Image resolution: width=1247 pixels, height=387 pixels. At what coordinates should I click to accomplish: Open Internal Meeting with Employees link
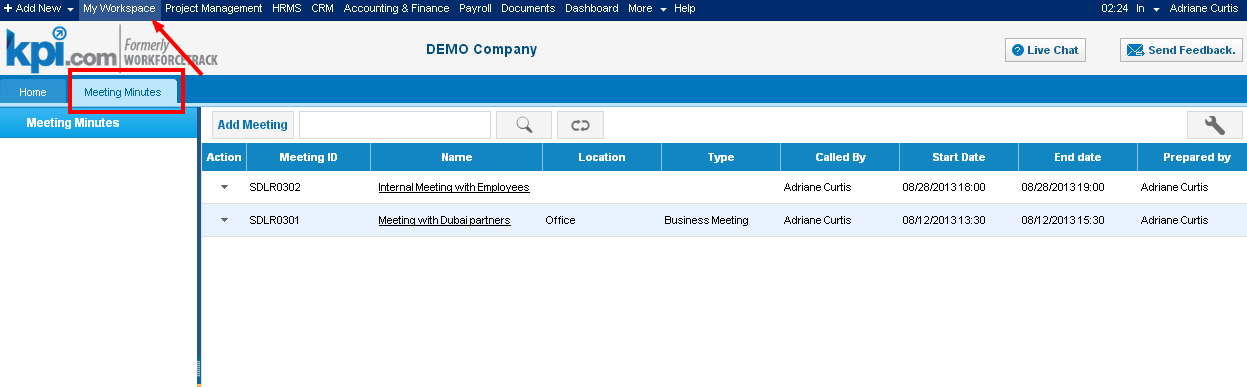[453, 187]
